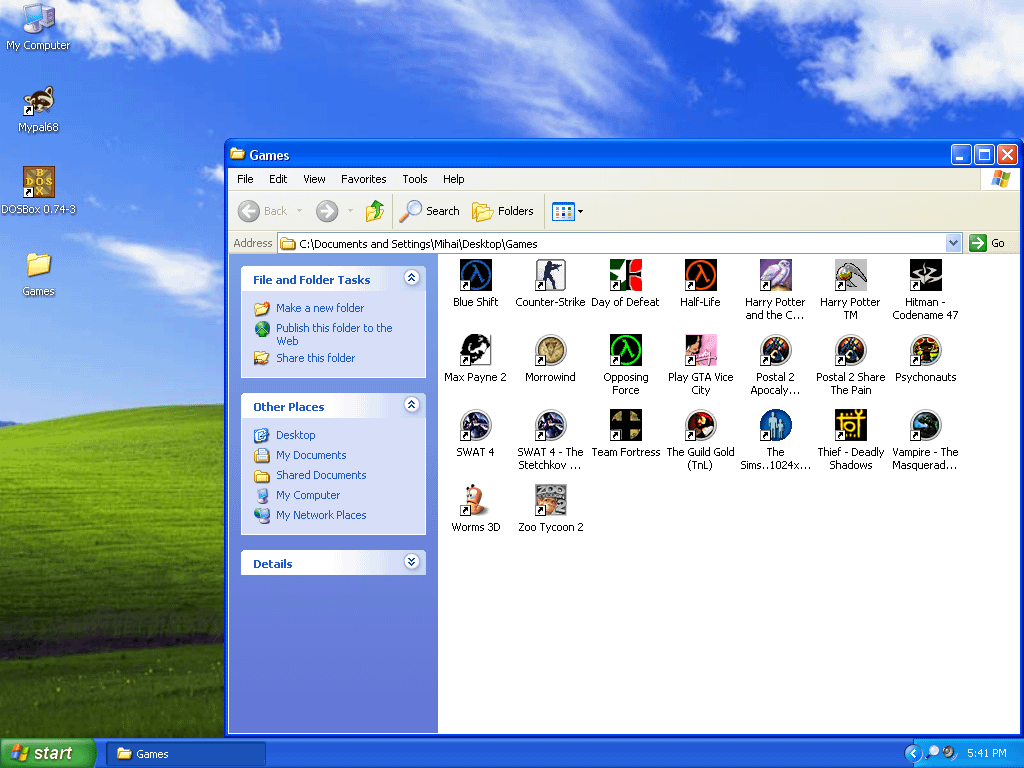Click the Max Payne 2 shortcut
1024x768 pixels.
[x=475, y=350]
